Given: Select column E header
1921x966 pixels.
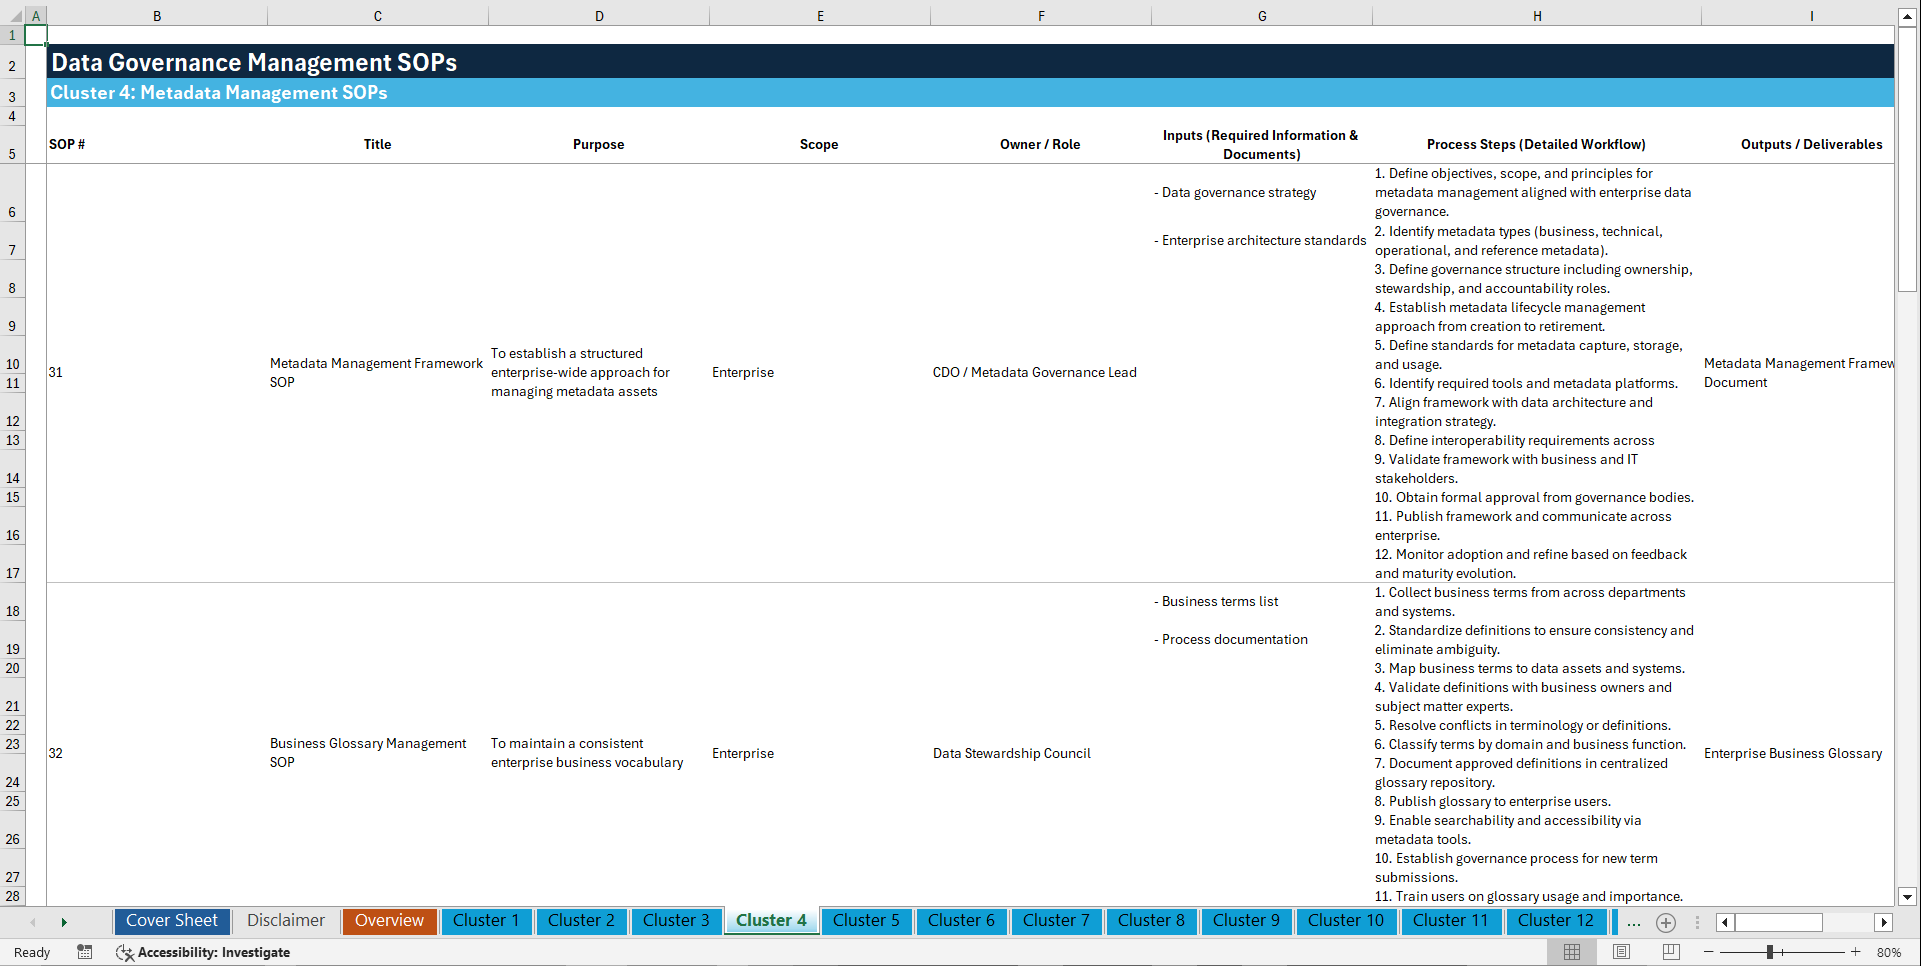Looking at the screenshot, I should [x=820, y=16].
